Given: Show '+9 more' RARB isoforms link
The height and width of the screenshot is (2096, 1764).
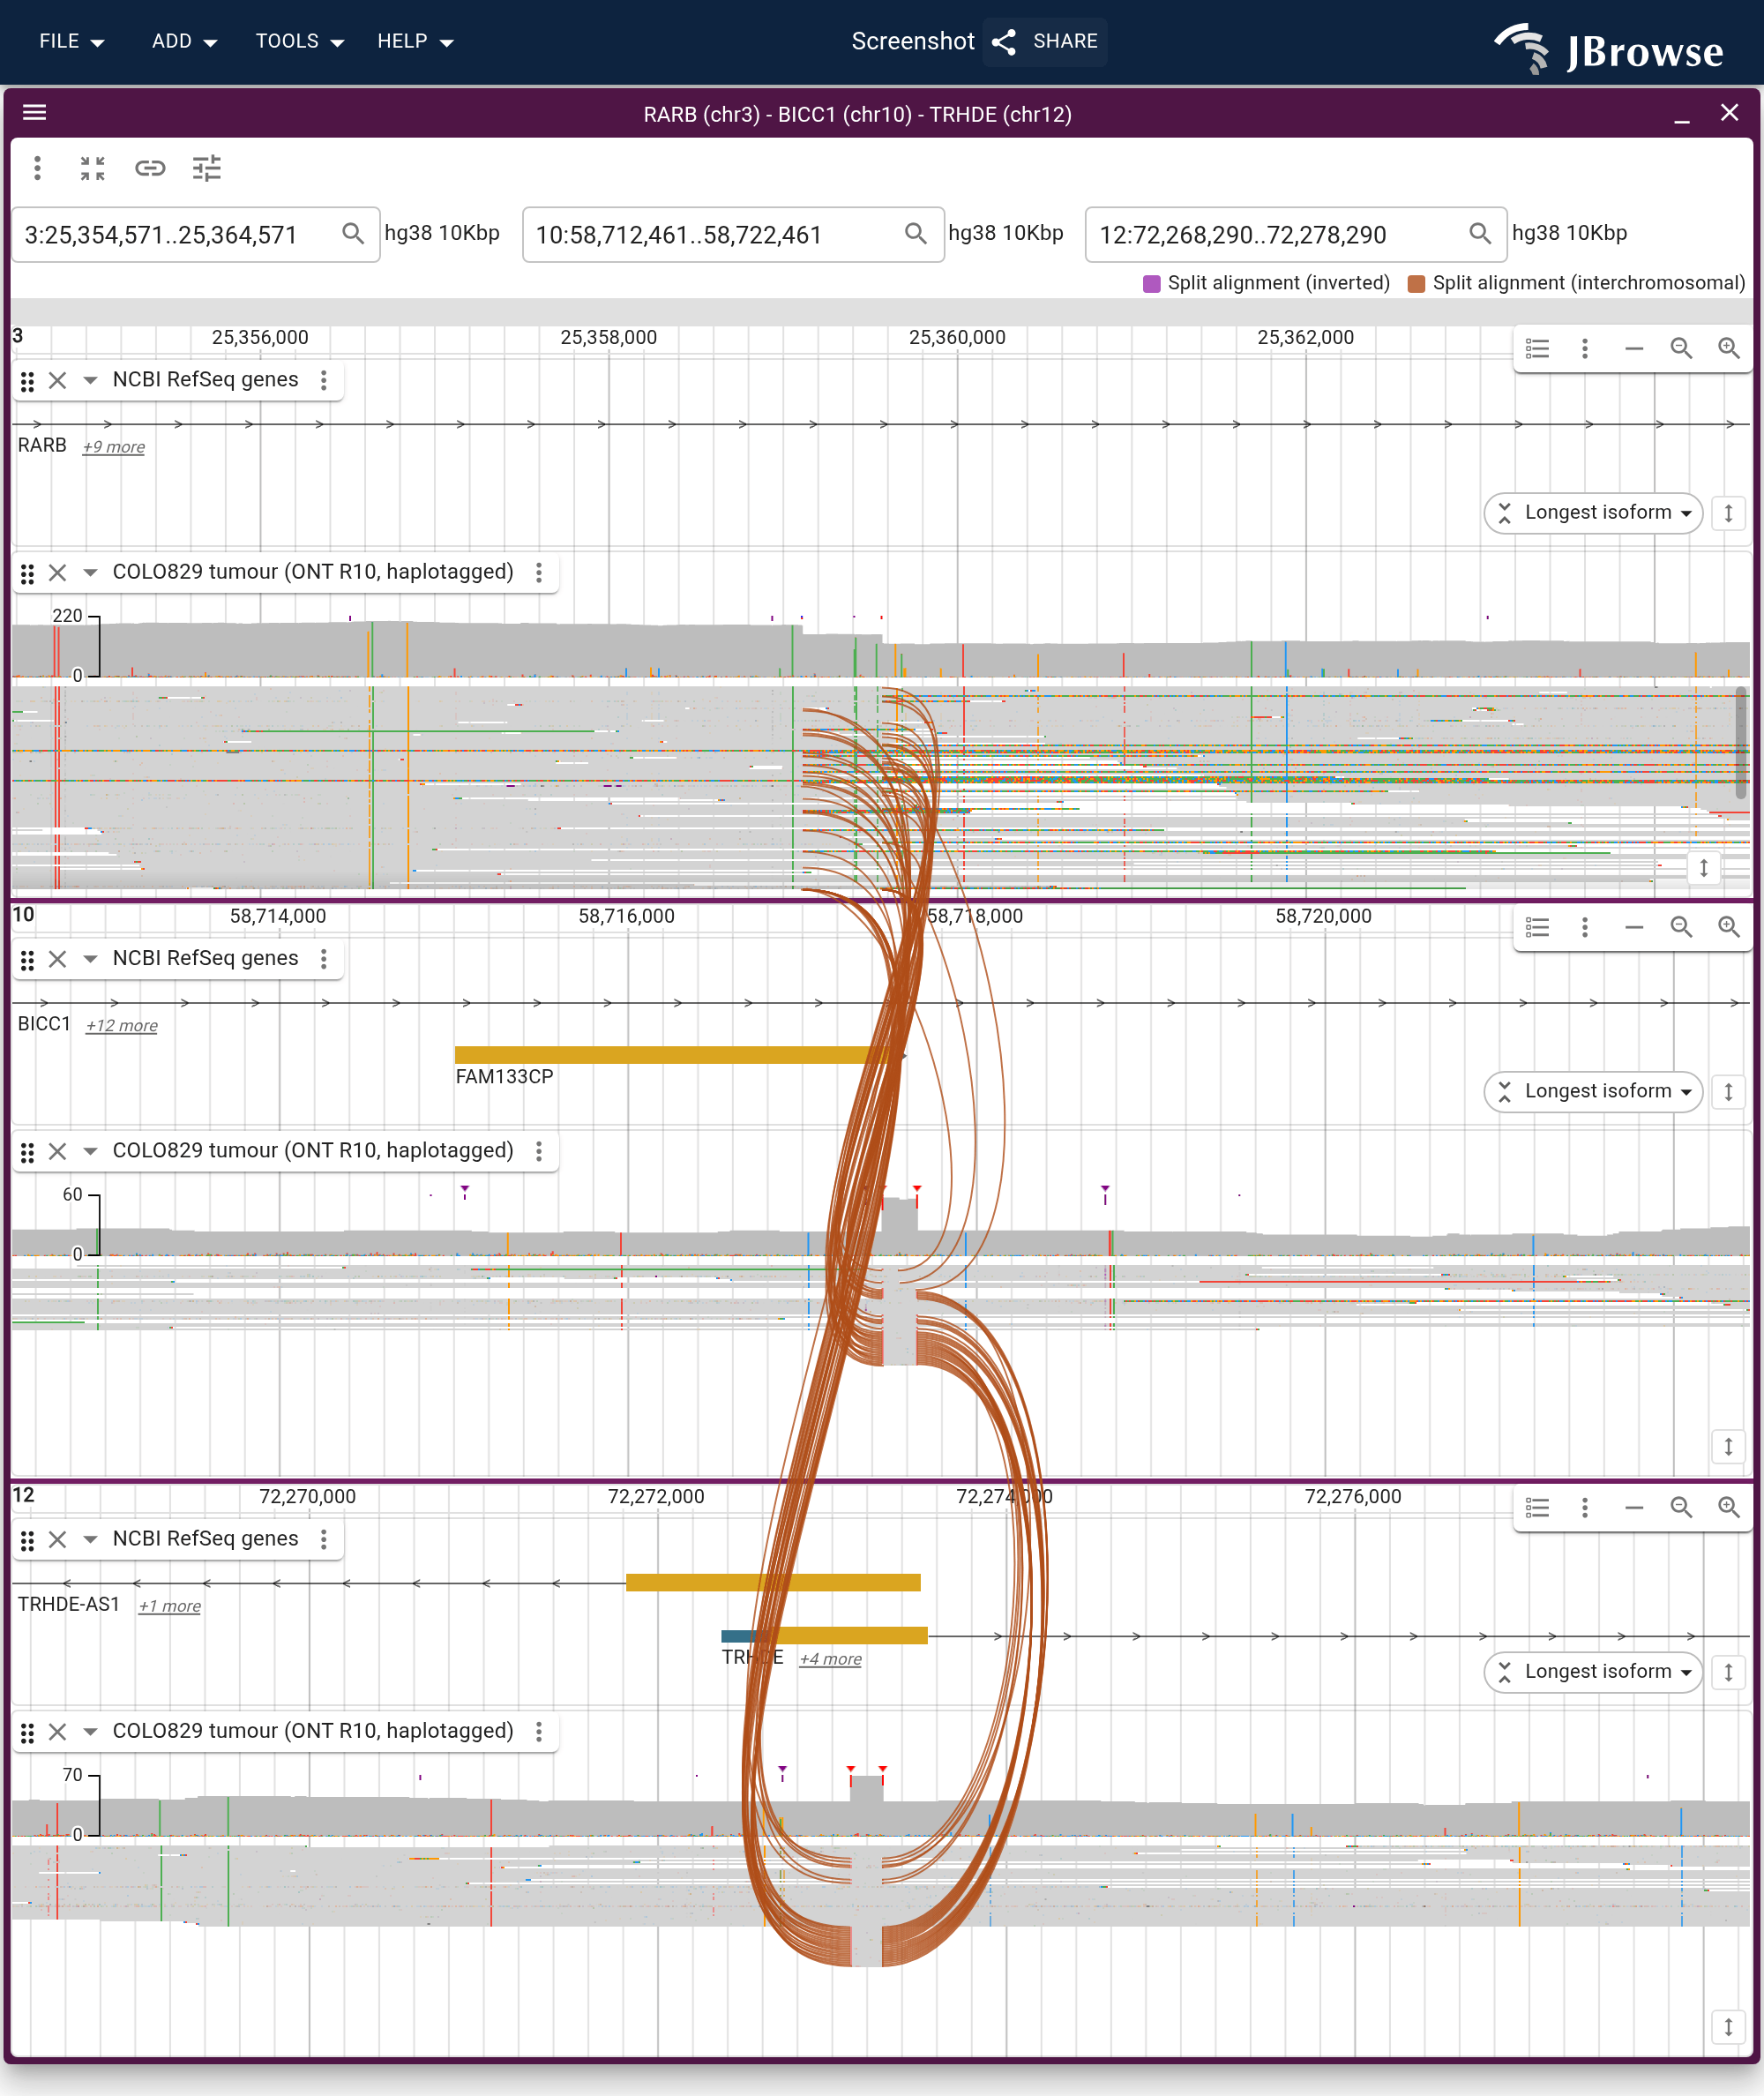Looking at the screenshot, I should [113, 447].
